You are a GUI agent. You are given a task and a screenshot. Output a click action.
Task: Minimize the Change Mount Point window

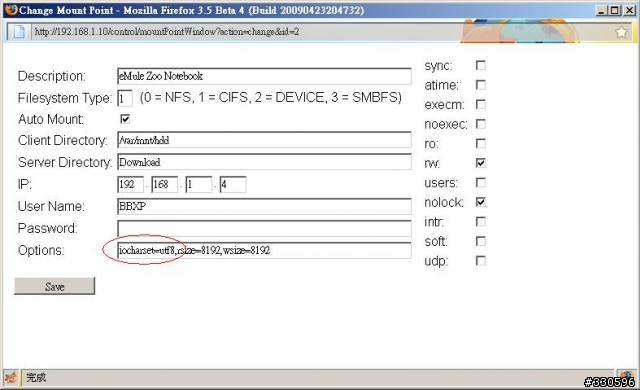600,10
